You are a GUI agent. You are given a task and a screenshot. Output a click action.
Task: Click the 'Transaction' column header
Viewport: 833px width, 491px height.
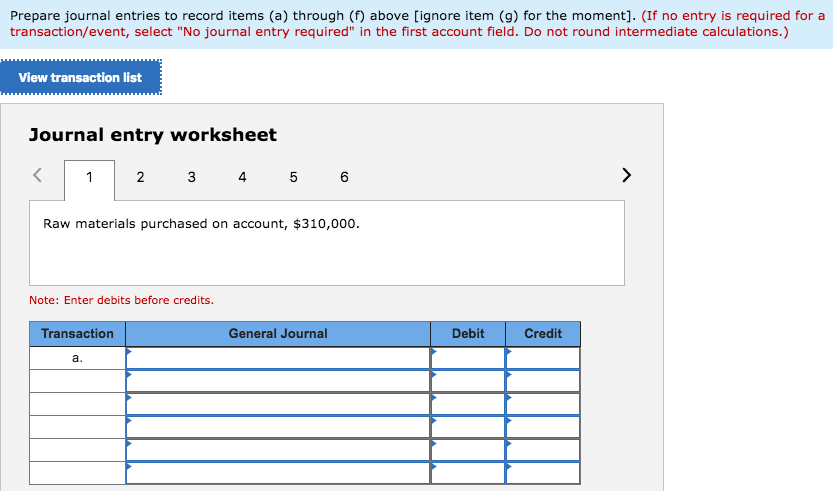pos(78,334)
